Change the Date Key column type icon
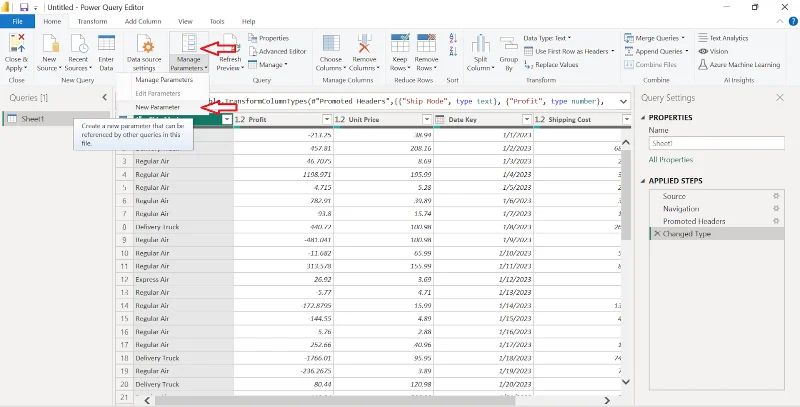 (440, 119)
